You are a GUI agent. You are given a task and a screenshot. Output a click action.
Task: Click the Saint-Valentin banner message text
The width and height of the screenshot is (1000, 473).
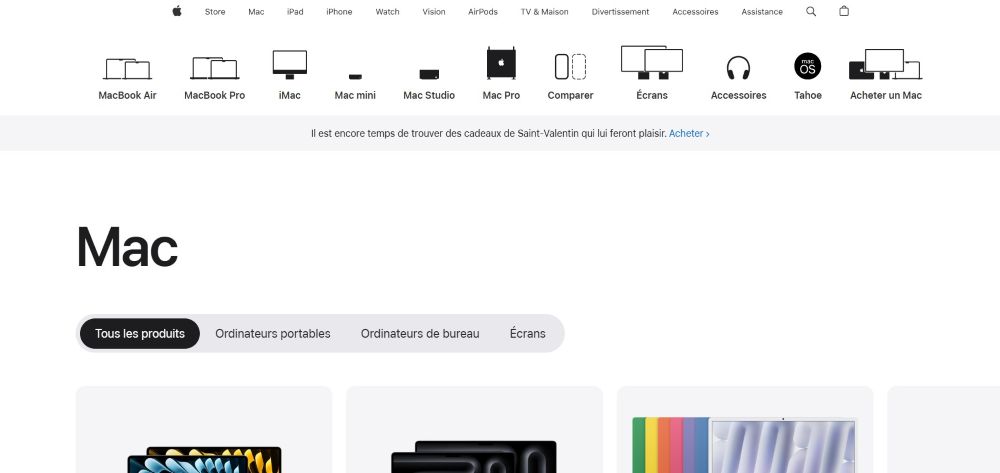489,133
